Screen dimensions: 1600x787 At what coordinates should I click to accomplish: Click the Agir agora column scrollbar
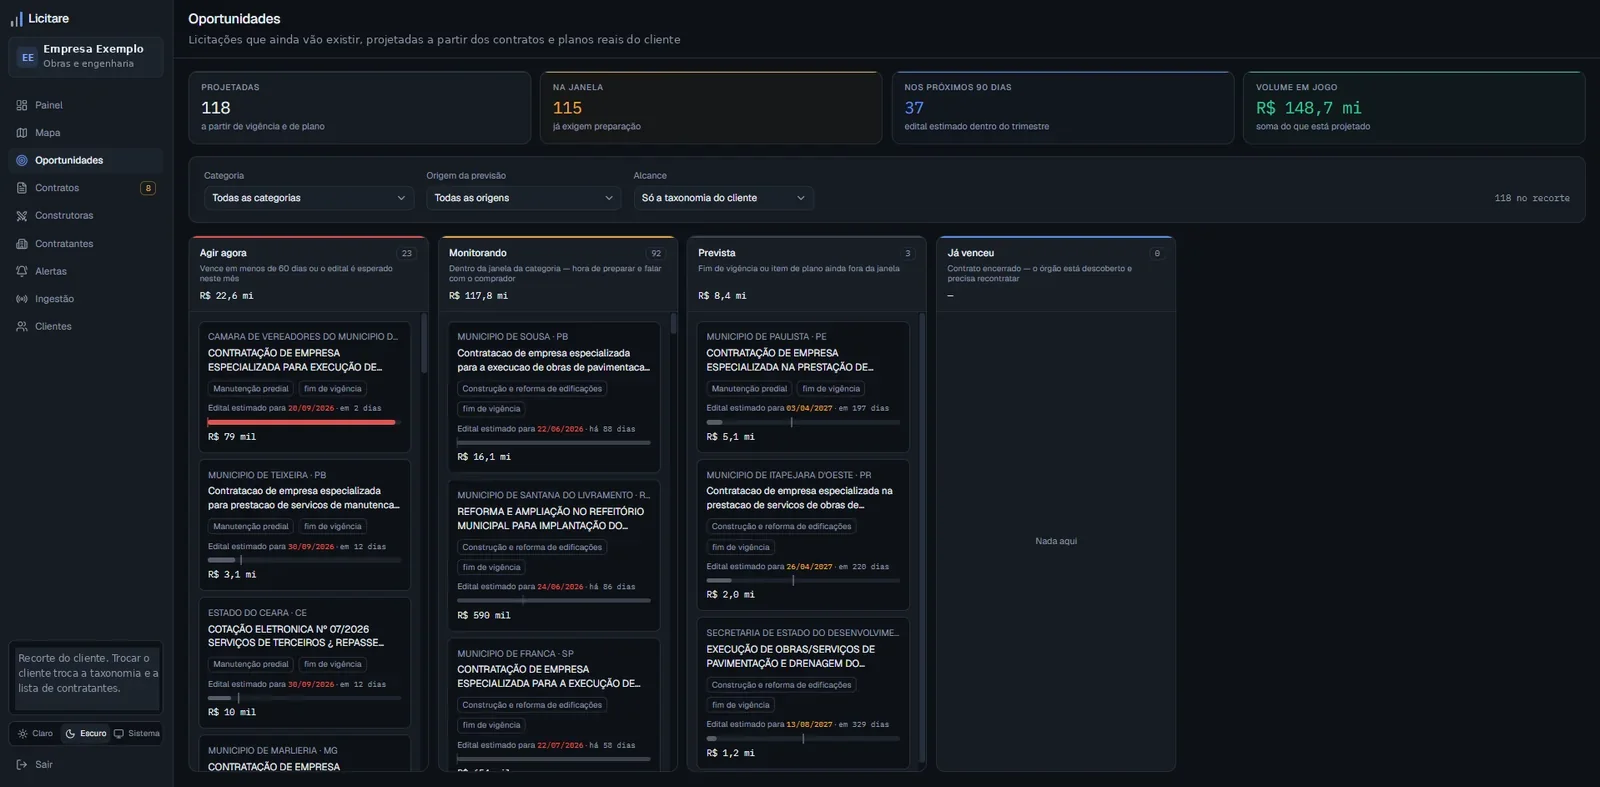pos(424,343)
